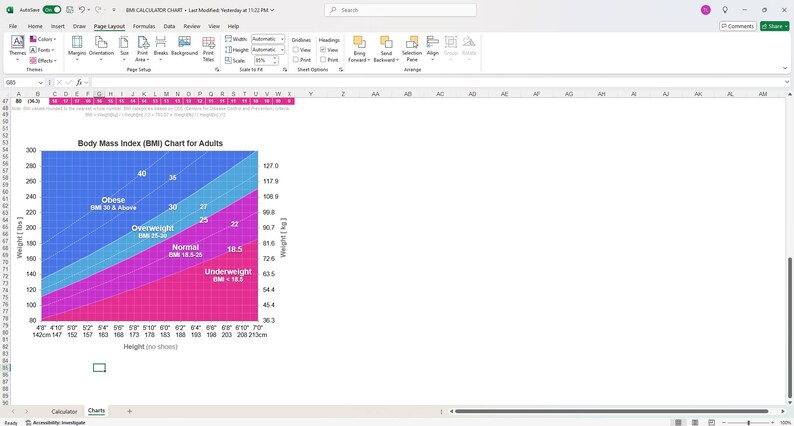
Task: Open the File menu
Action: pos(13,26)
